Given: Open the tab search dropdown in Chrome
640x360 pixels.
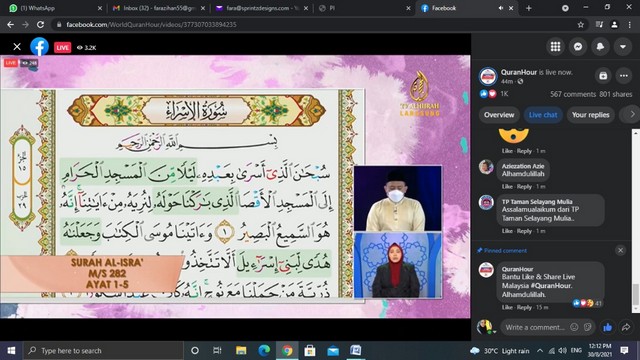Looking at the screenshot, I should pos(565,8).
